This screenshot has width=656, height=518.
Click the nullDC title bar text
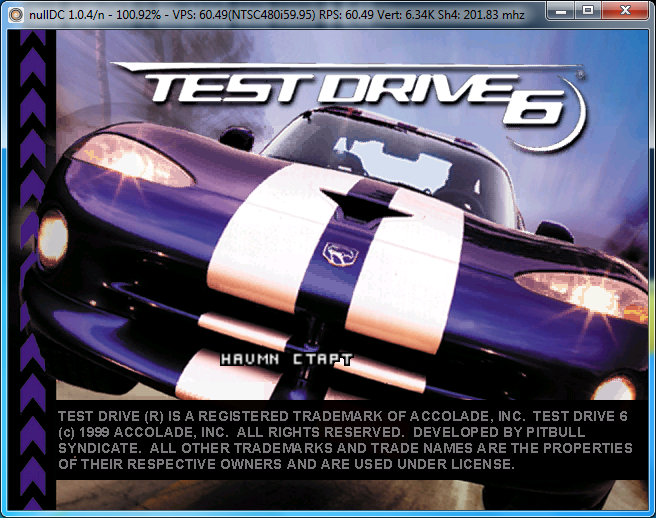277,15
